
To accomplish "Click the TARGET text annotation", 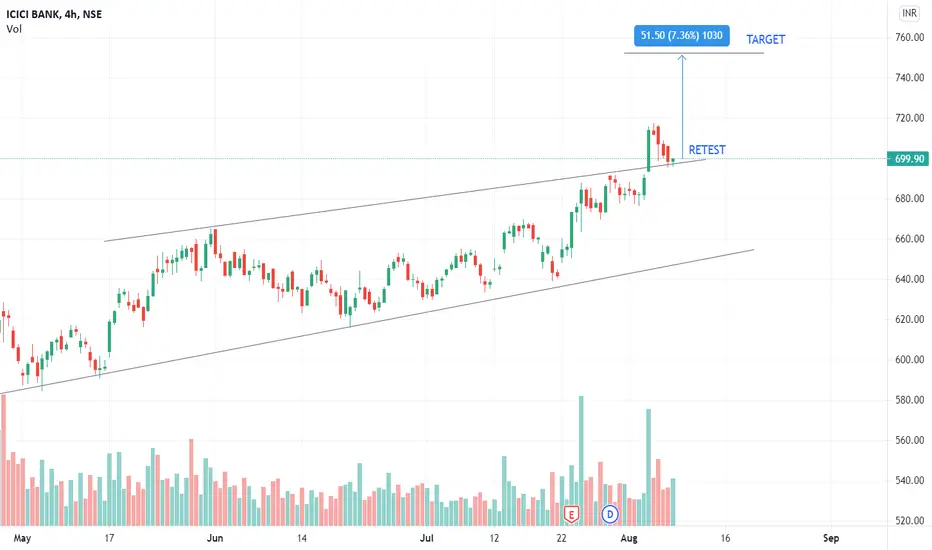I will tap(766, 39).
